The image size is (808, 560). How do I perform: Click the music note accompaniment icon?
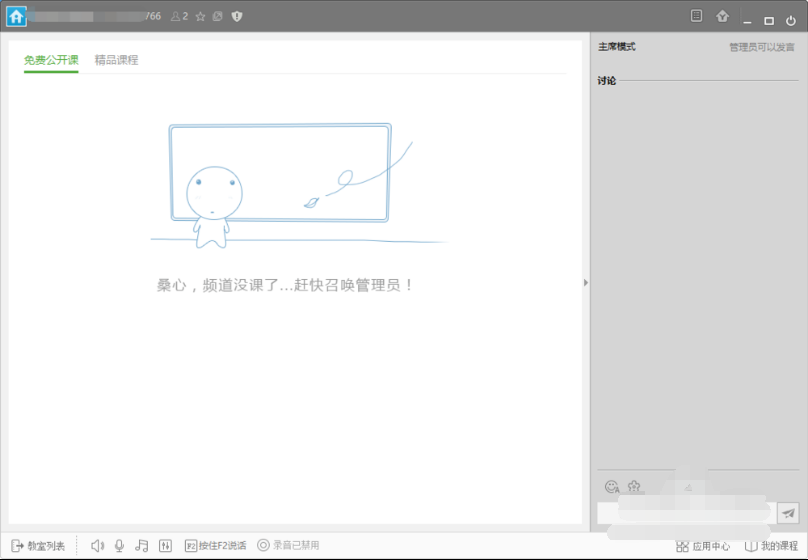pyautogui.click(x=141, y=545)
